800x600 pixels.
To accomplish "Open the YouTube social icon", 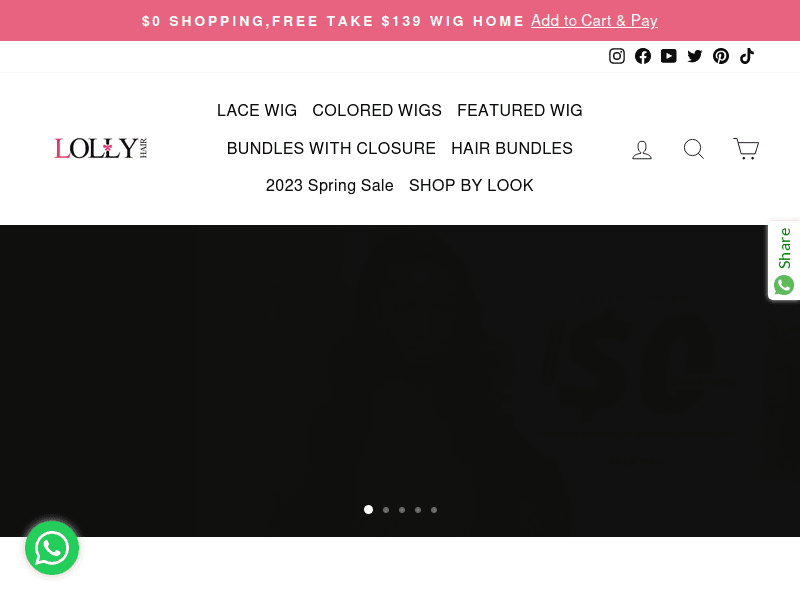I will 668,56.
